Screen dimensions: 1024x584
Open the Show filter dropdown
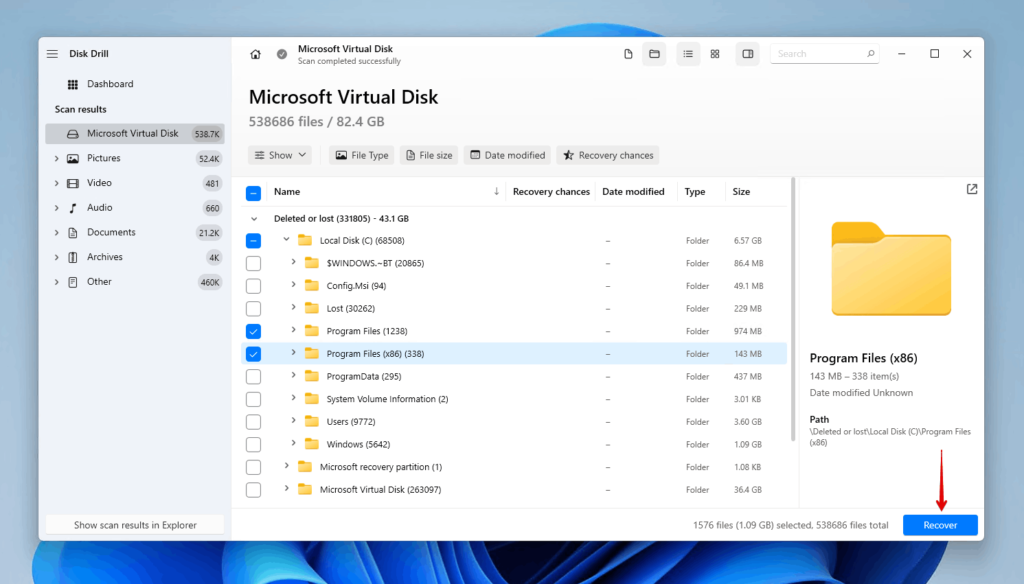click(x=280, y=155)
